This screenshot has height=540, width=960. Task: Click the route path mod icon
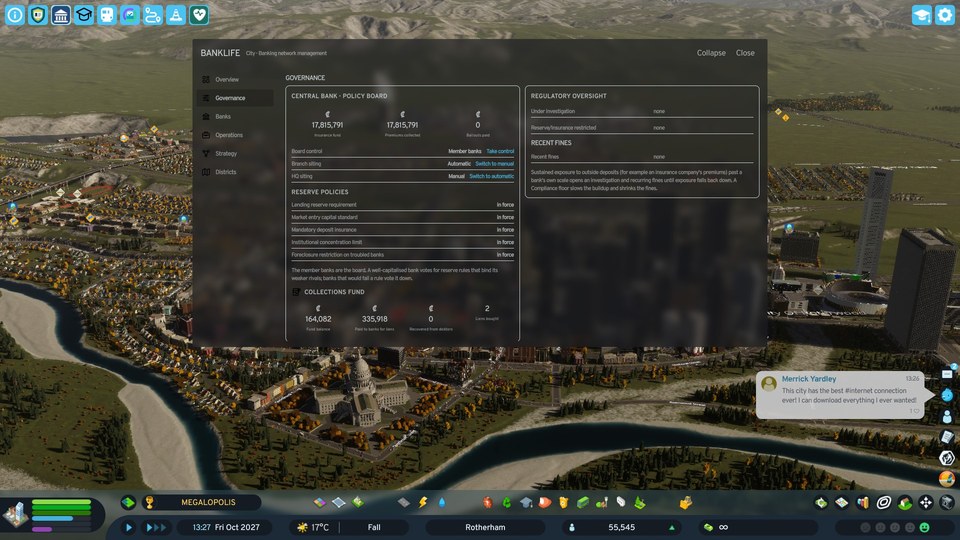point(153,15)
